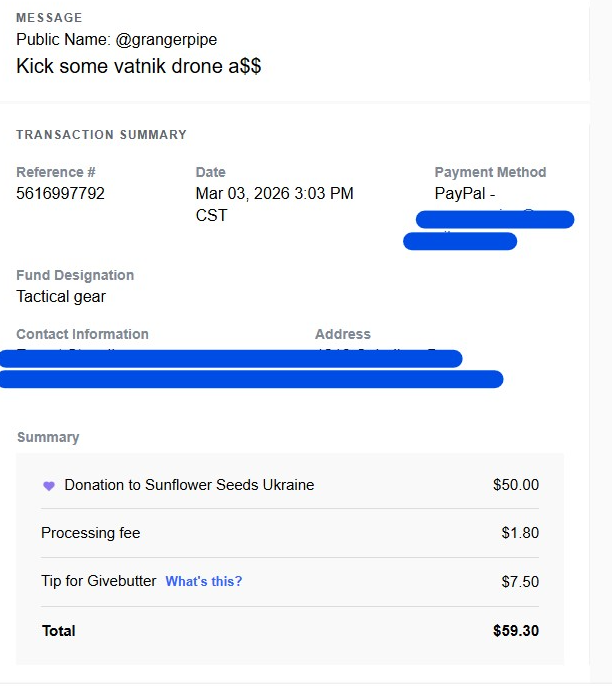Click the "Address" field label
612x686 pixels.
click(x=342, y=334)
